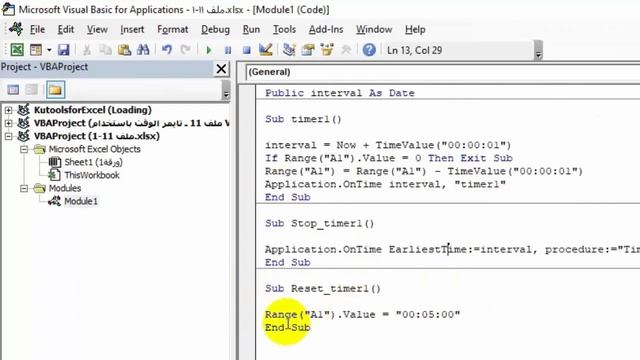640x360 pixels.
Task: Click the Application.OnTime interval, "timer1" line
Action: 385,184
